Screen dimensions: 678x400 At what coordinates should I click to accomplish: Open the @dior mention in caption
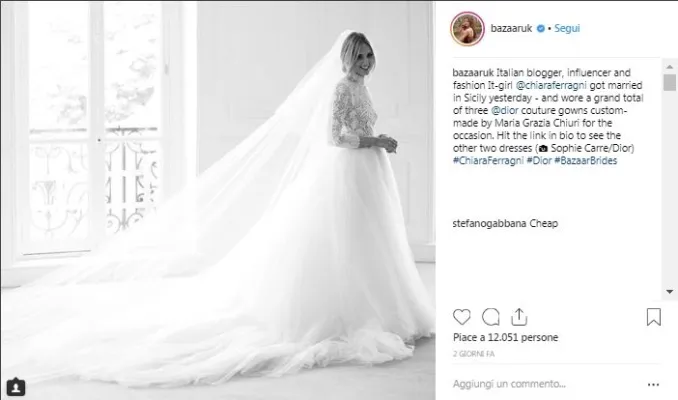click(505, 110)
